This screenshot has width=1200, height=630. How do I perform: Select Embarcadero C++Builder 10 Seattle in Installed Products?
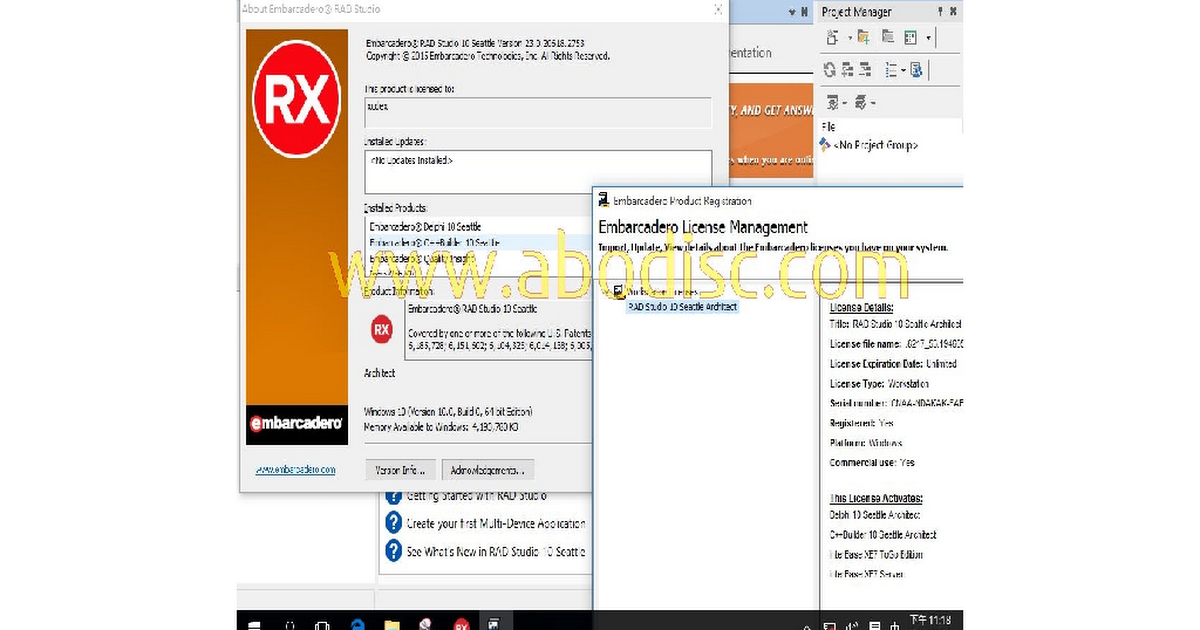coord(434,243)
